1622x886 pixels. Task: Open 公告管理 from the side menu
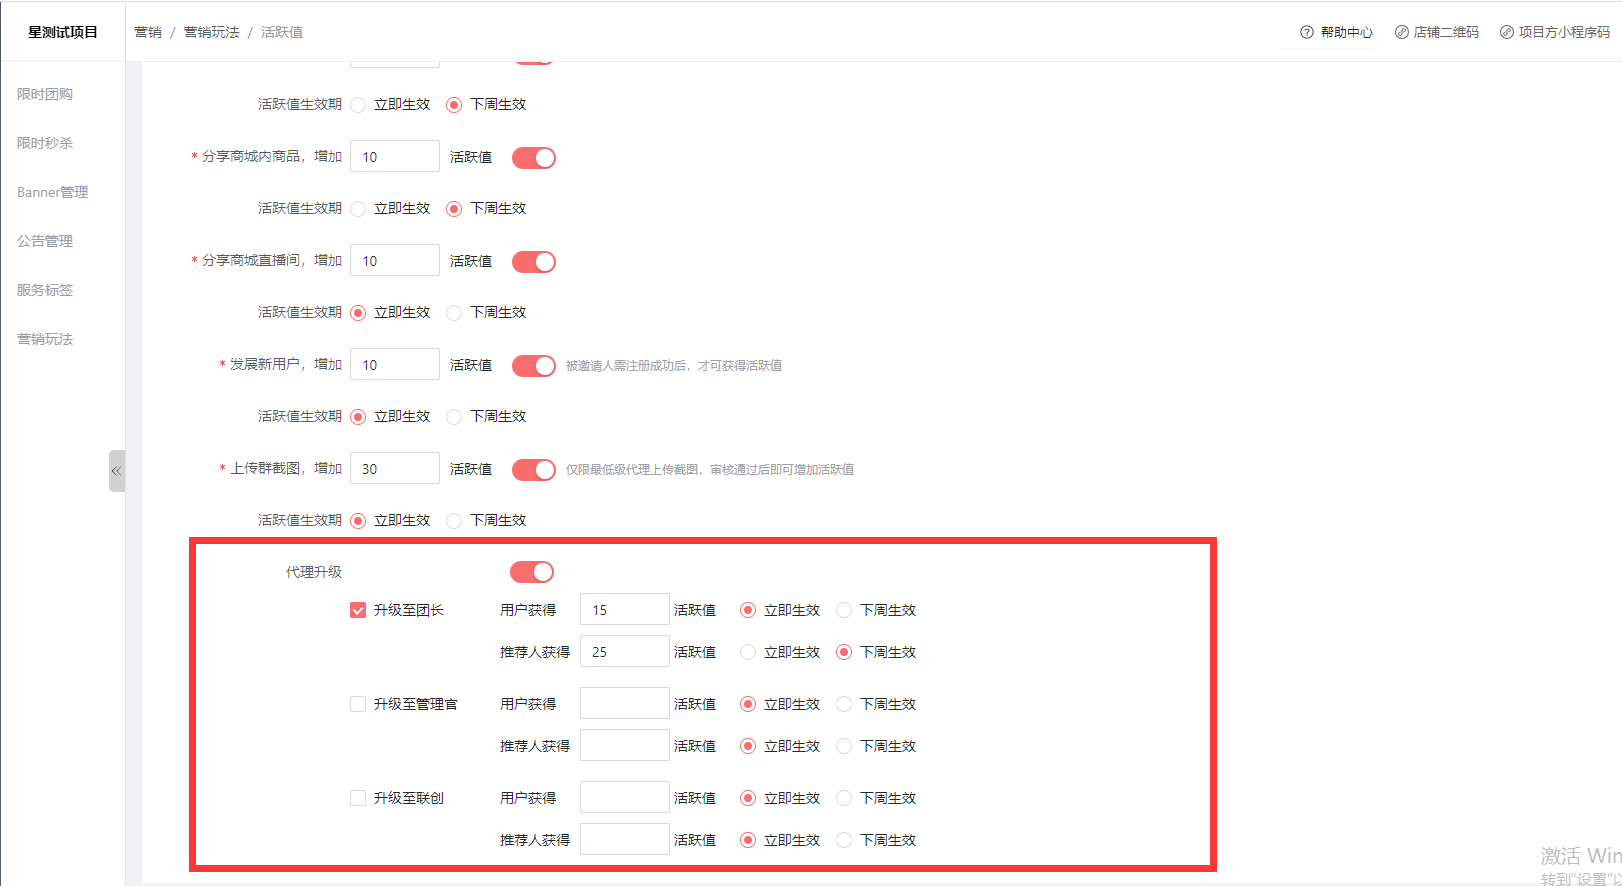point(45,241)
